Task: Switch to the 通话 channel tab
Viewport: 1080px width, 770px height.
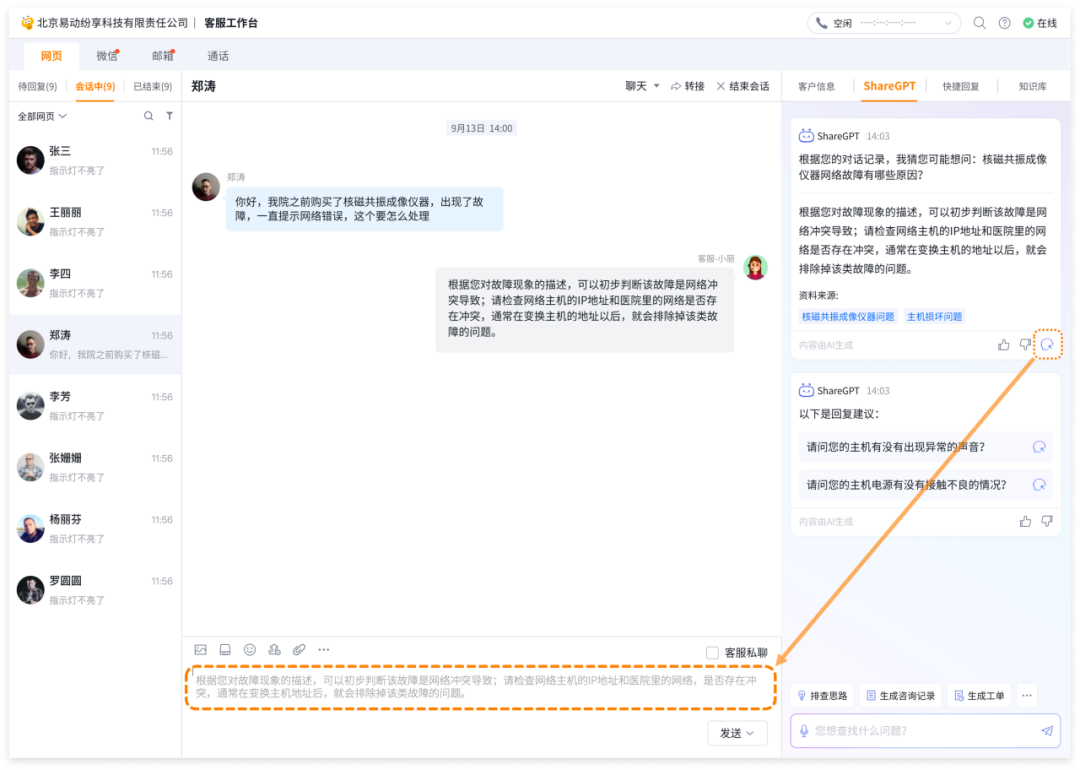Action: coord(218,56)
